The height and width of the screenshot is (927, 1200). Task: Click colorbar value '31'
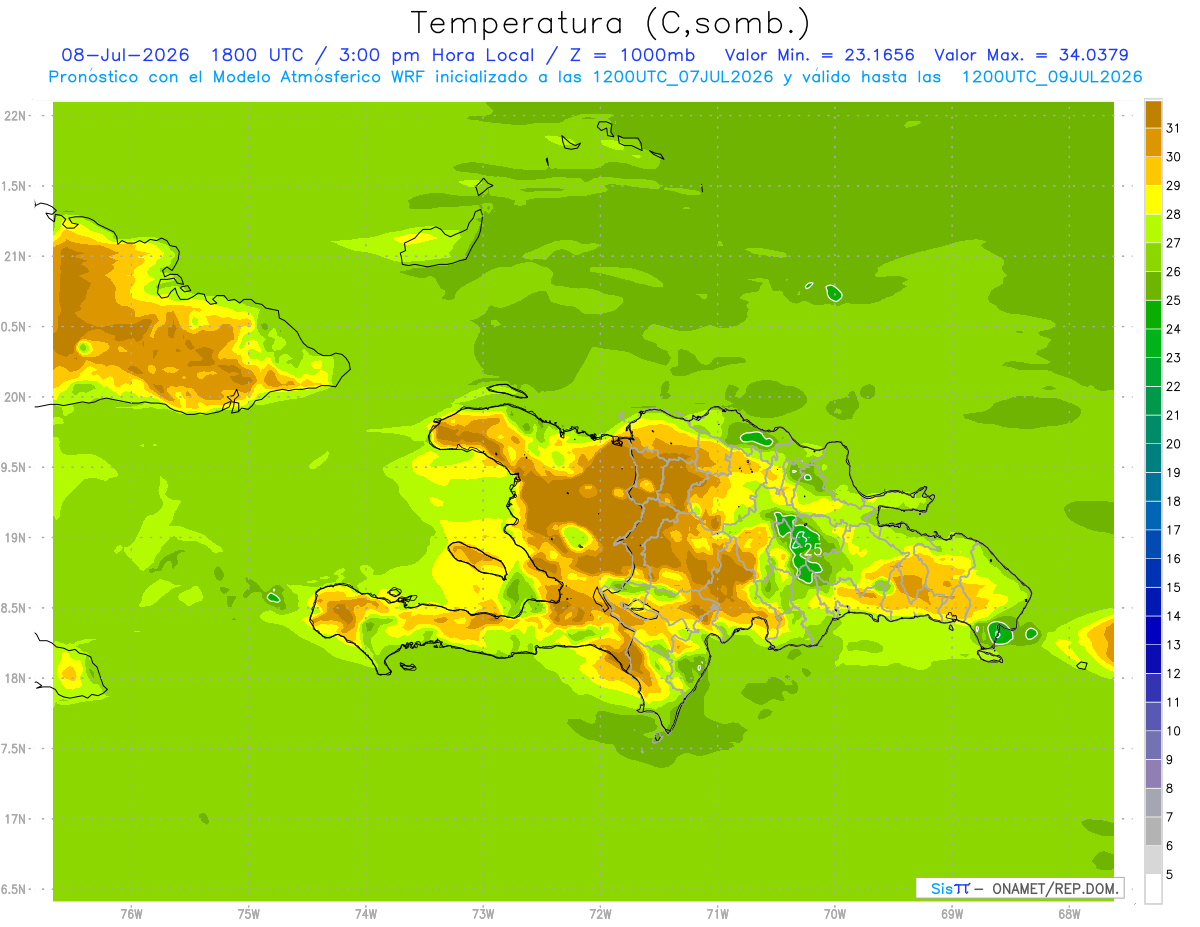[1173, 128]
